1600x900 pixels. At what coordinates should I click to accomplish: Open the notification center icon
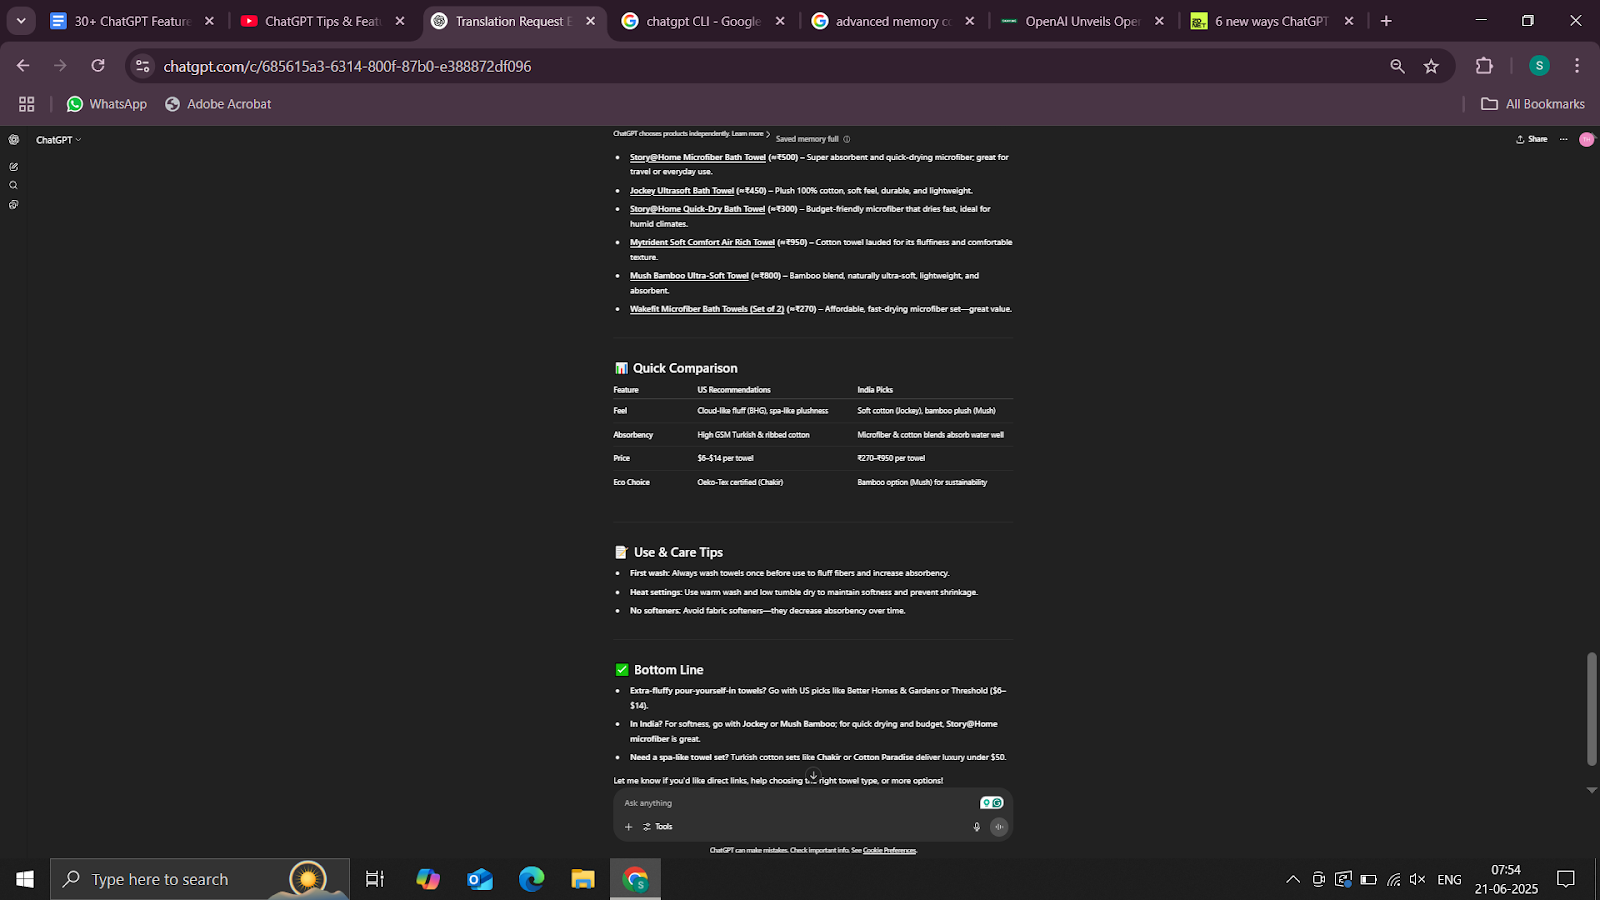tap(1566, 879)
